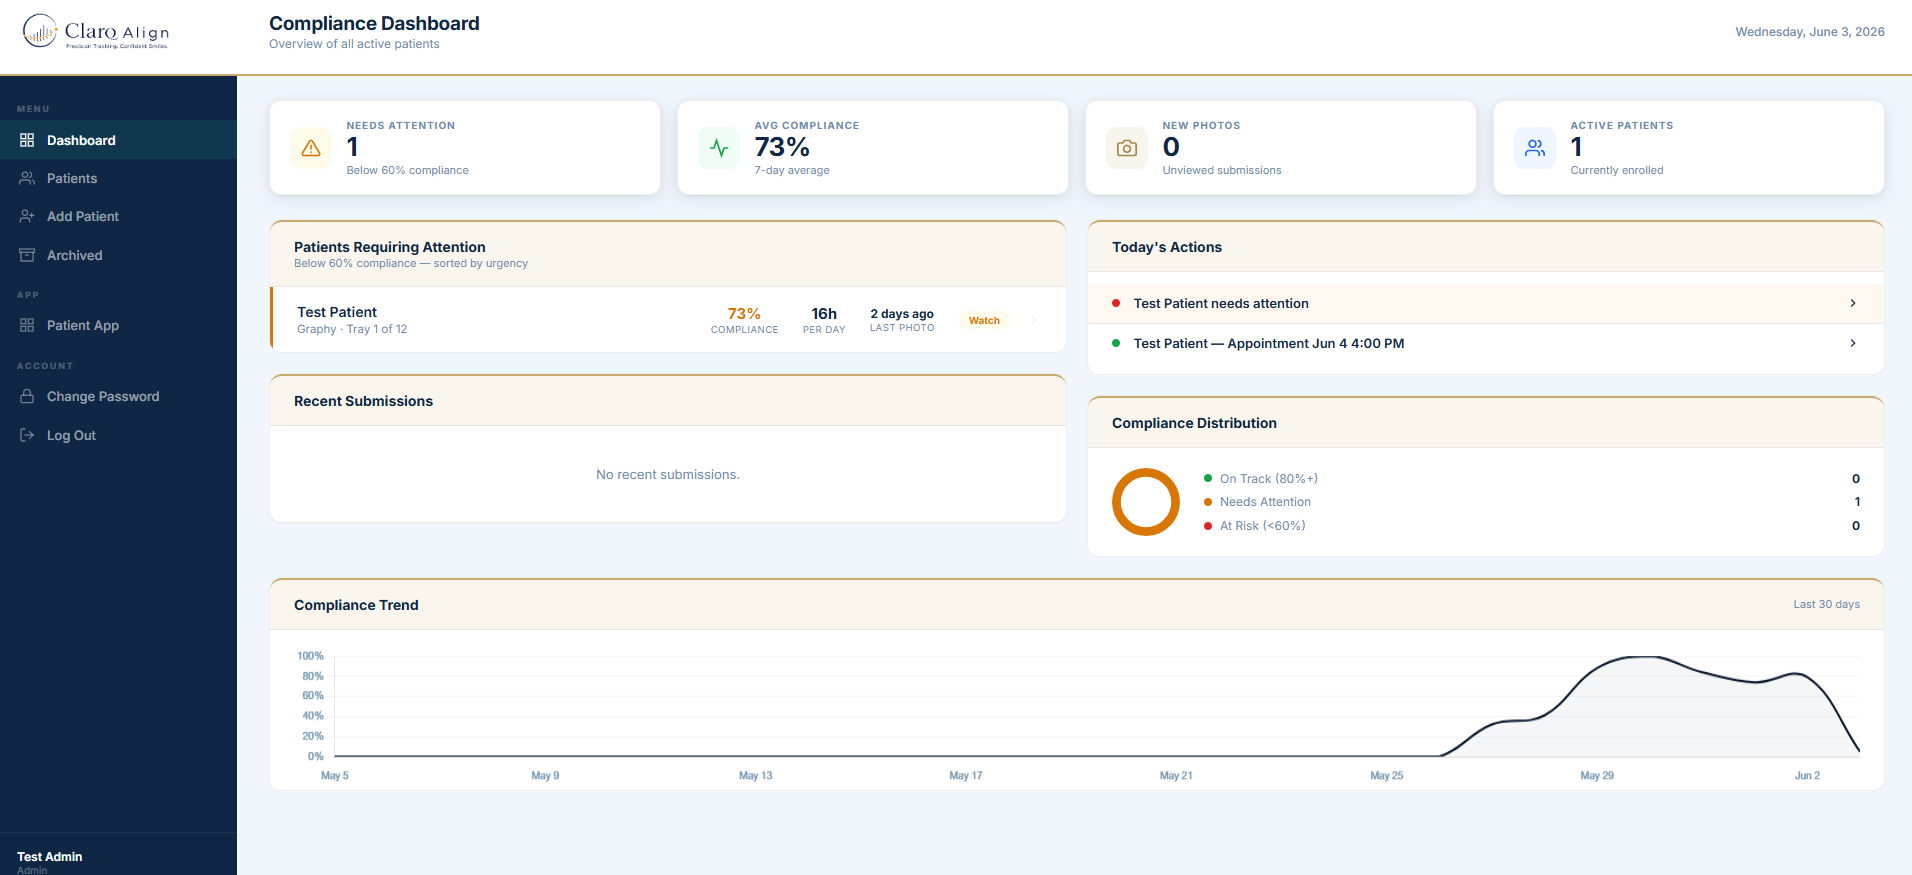Image resolution: width=1912 pixels, height=875 pixels.
Task: Expand the Appointment Jun 4 action chevron
Action: click(x=1853, y=343)
